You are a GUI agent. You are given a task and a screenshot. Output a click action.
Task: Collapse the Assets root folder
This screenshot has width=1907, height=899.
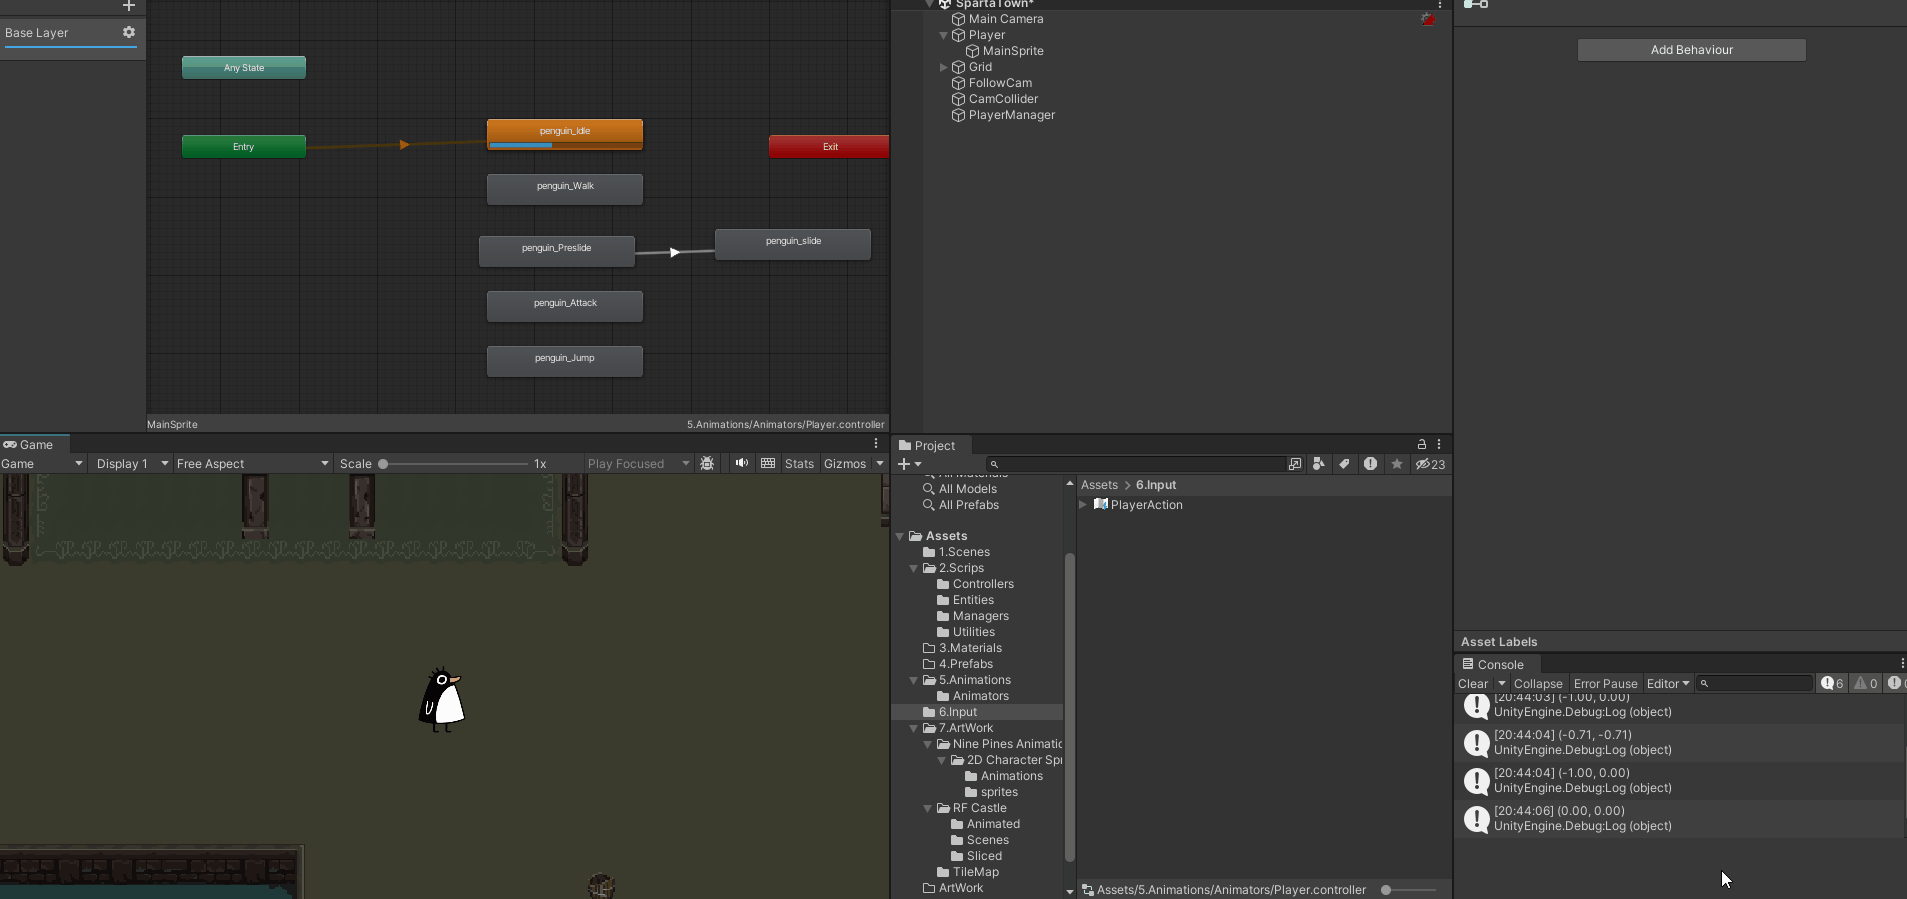coord(900,536)
